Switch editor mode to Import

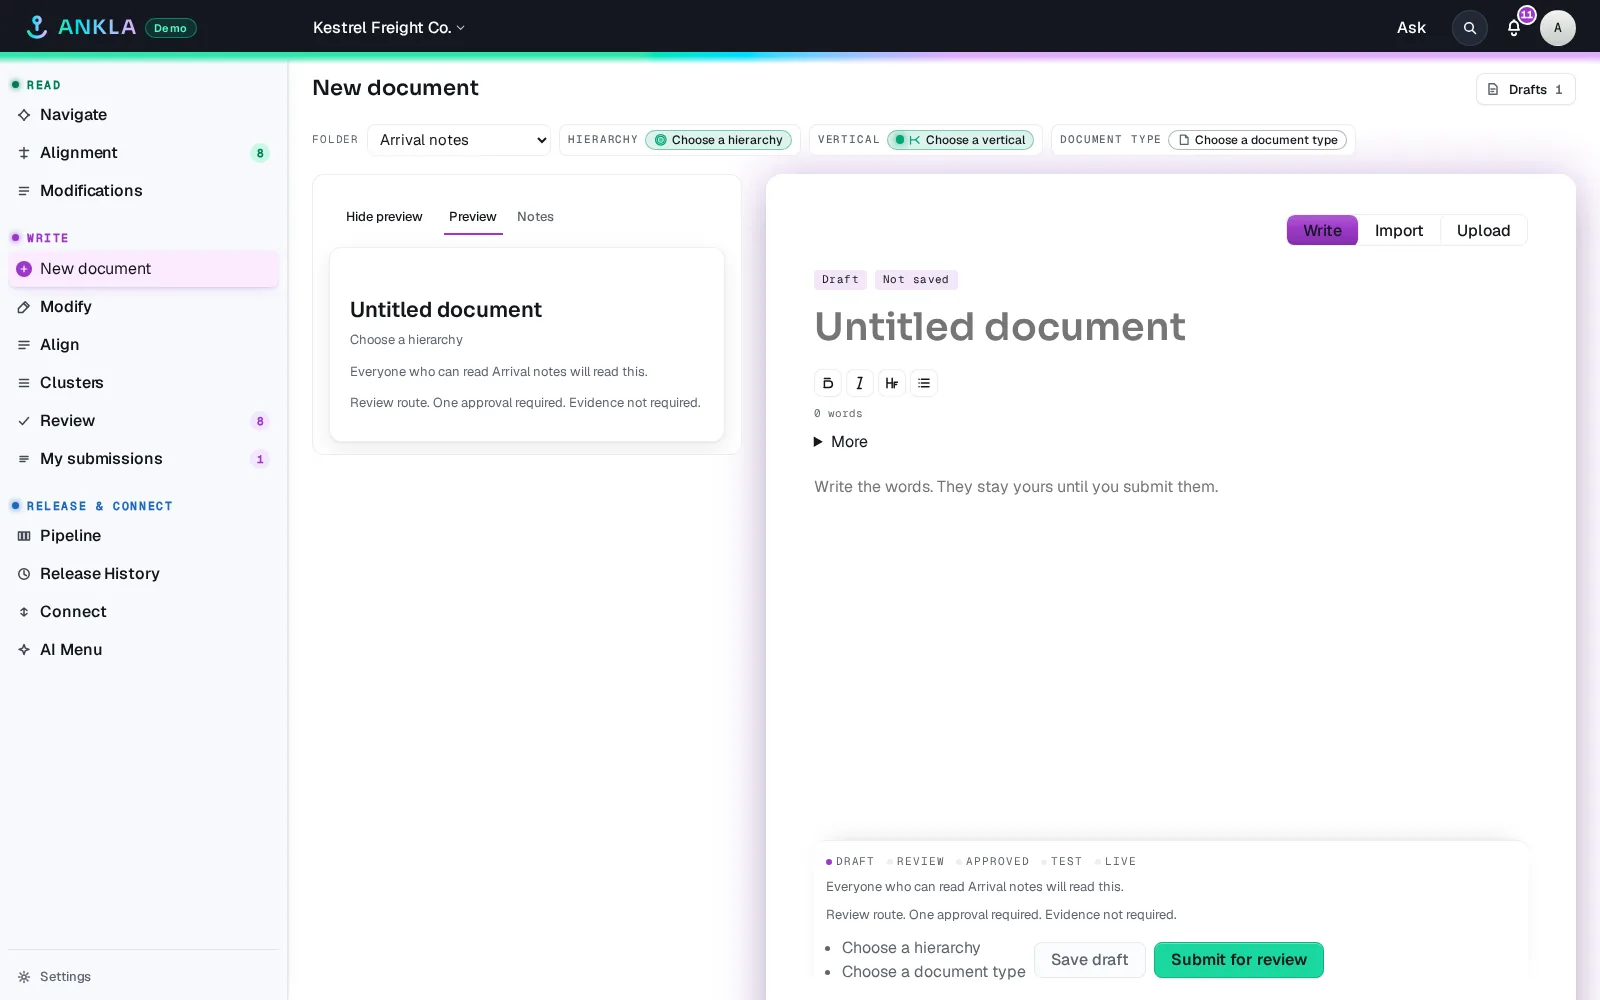pos(1398,230)
